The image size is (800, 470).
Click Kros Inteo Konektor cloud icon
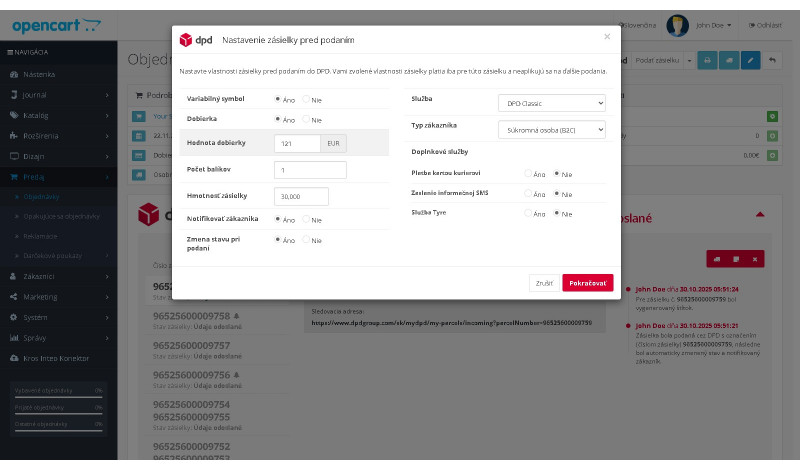pyautogui.click(x=14, y=358)
